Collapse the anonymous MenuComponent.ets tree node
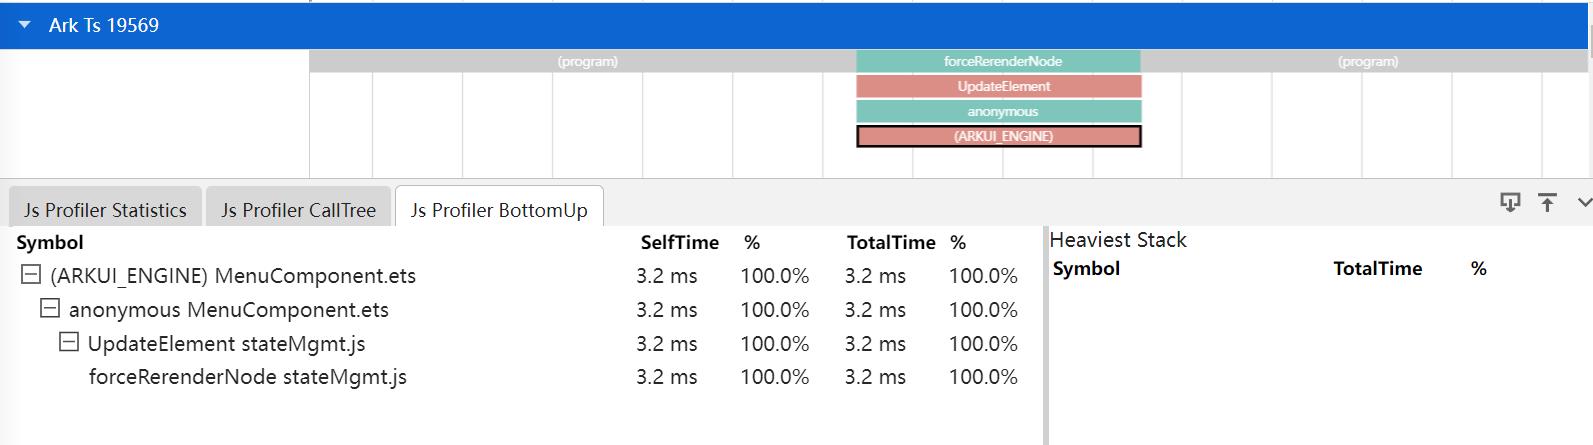 pyautogui.click(x=50, y=309)
